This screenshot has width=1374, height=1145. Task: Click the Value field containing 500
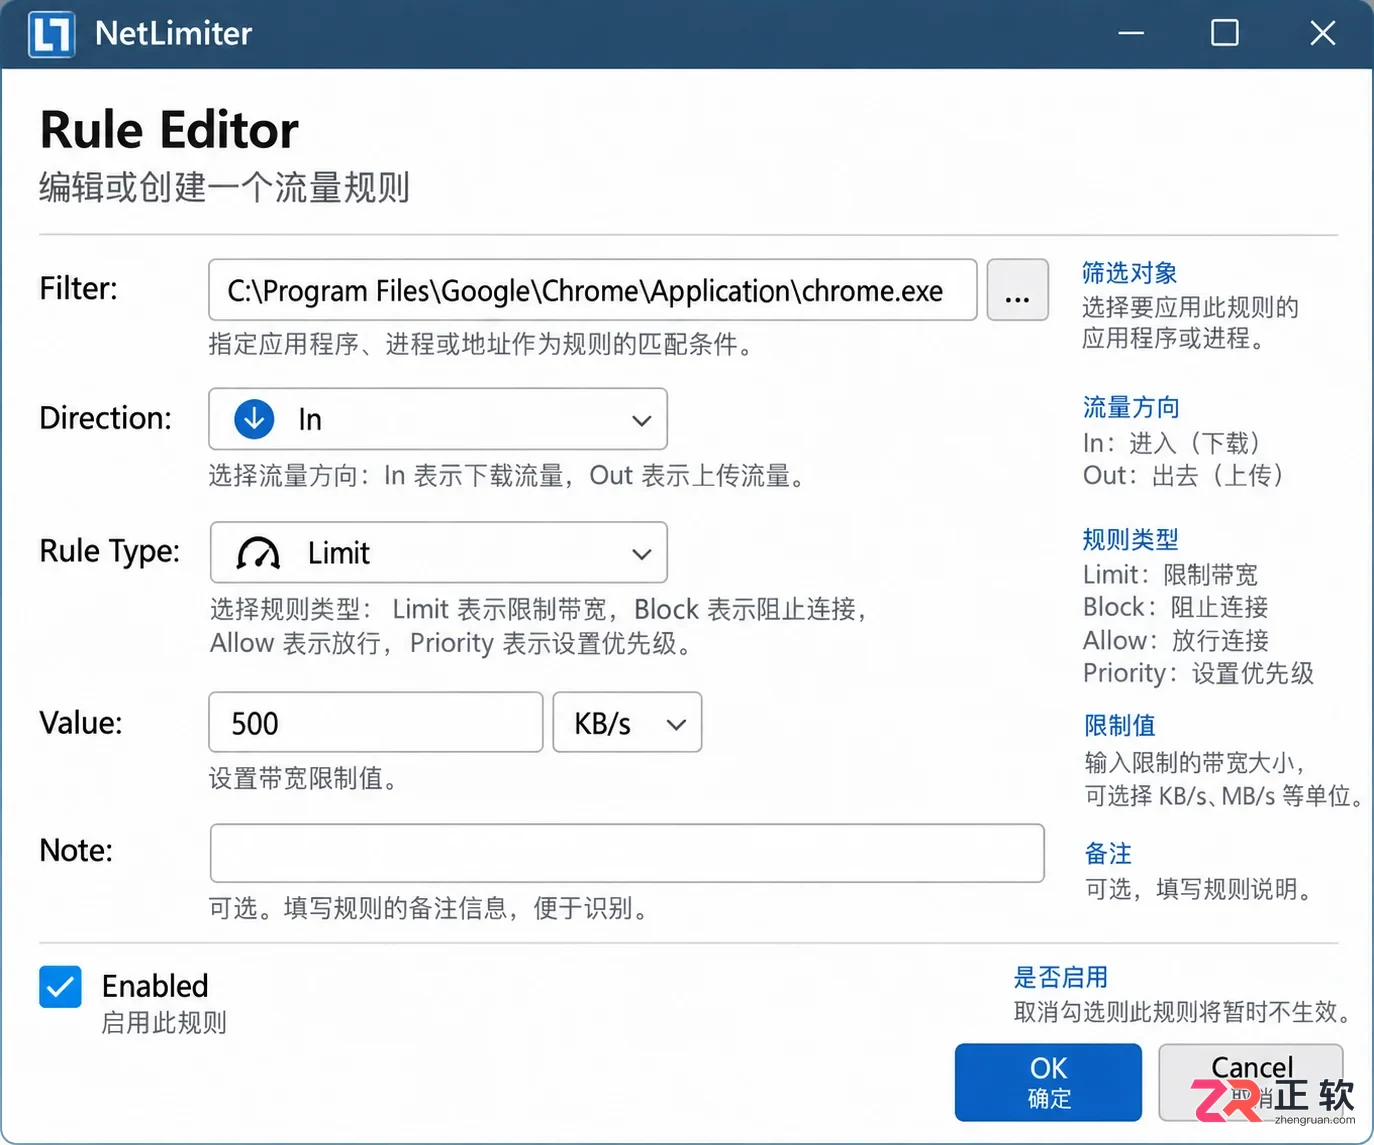point(376,722)
